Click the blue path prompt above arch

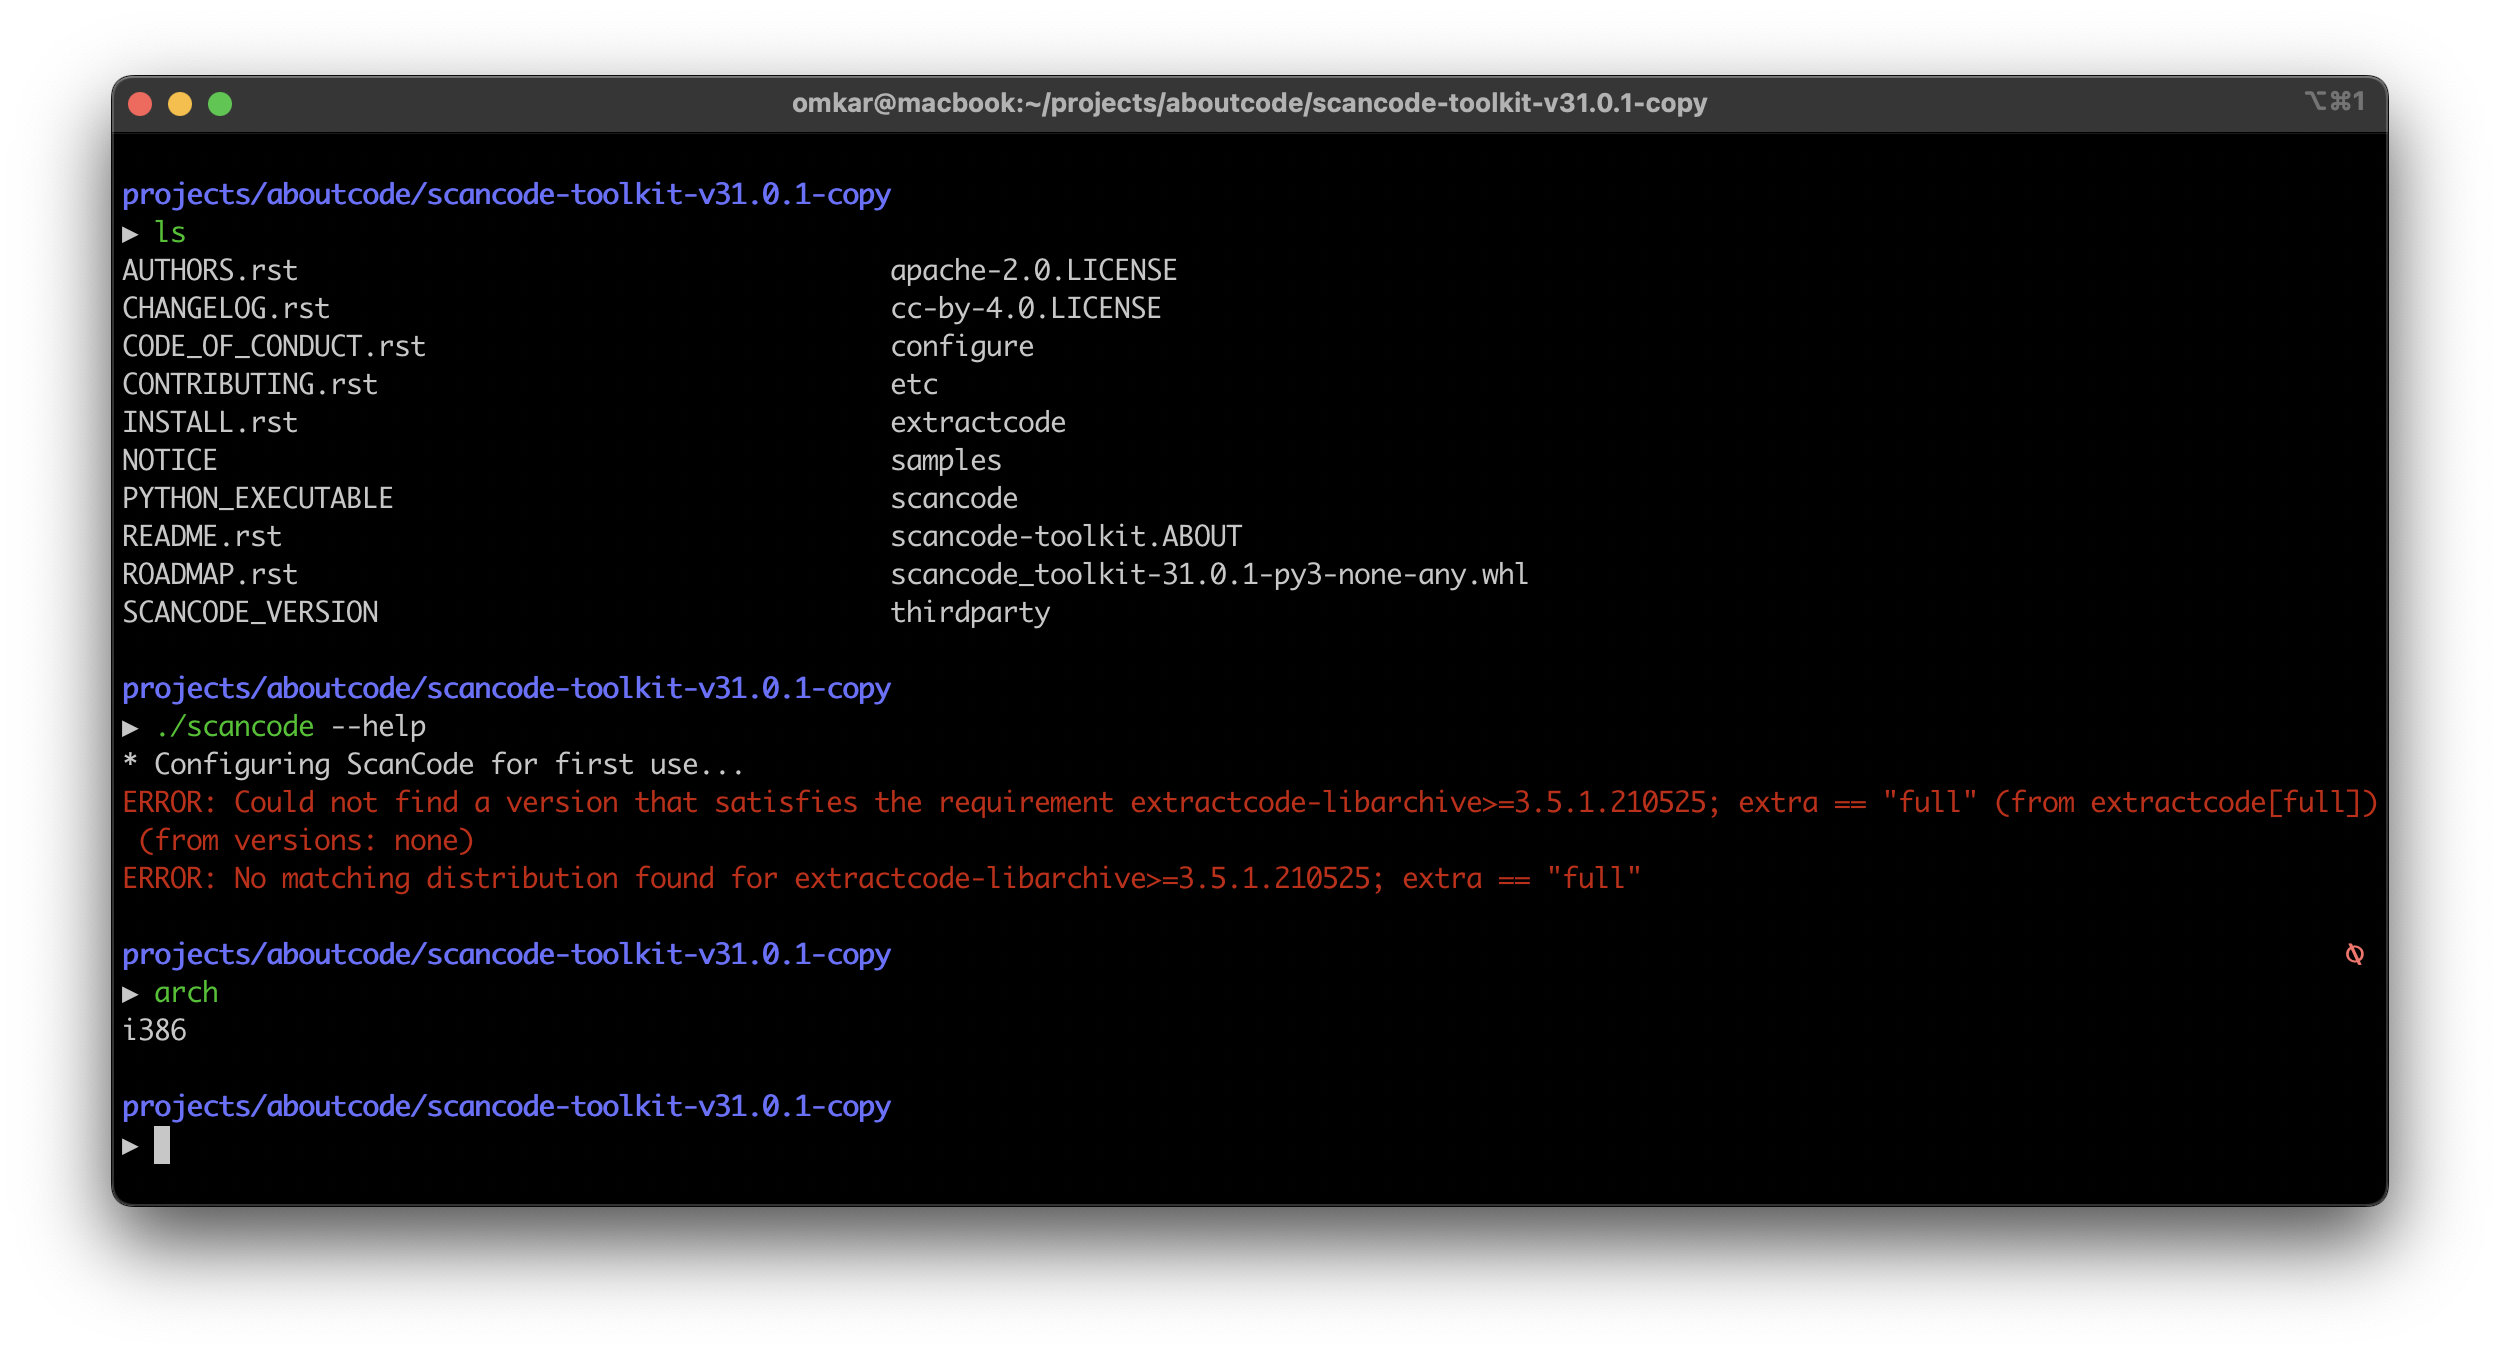click(x=506, y=955)
